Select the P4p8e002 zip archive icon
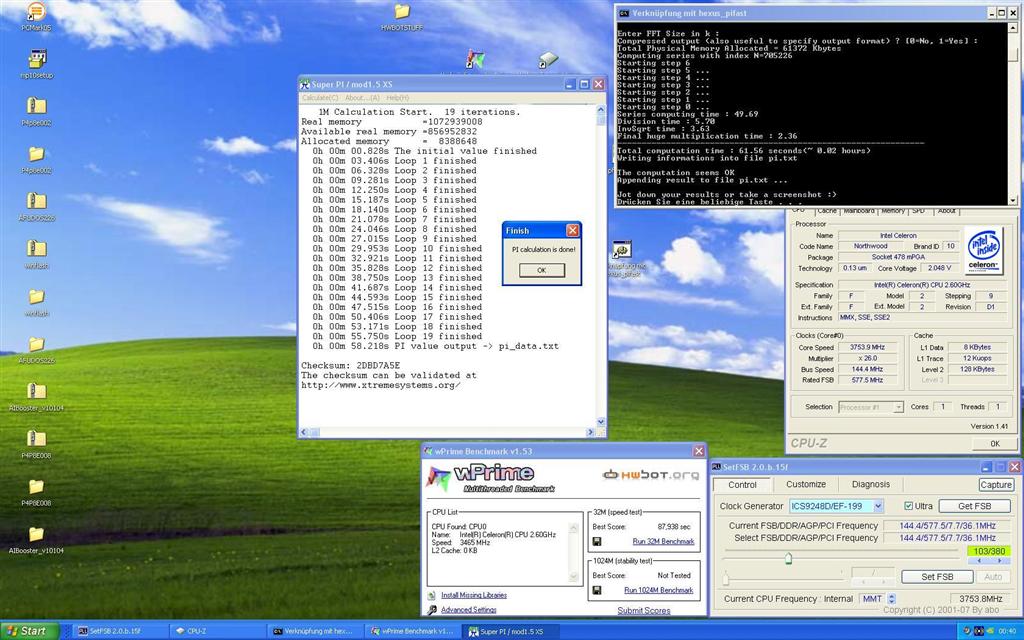1024x640 pixels. tap(37, 106)
